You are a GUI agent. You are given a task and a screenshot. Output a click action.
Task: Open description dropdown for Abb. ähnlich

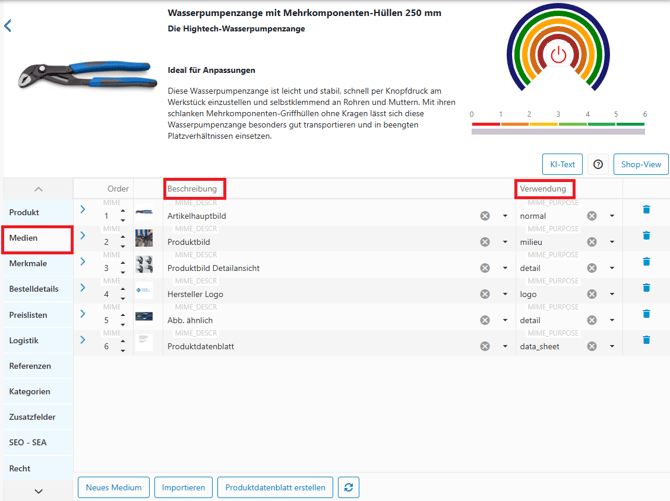click(x=505, y=320)
